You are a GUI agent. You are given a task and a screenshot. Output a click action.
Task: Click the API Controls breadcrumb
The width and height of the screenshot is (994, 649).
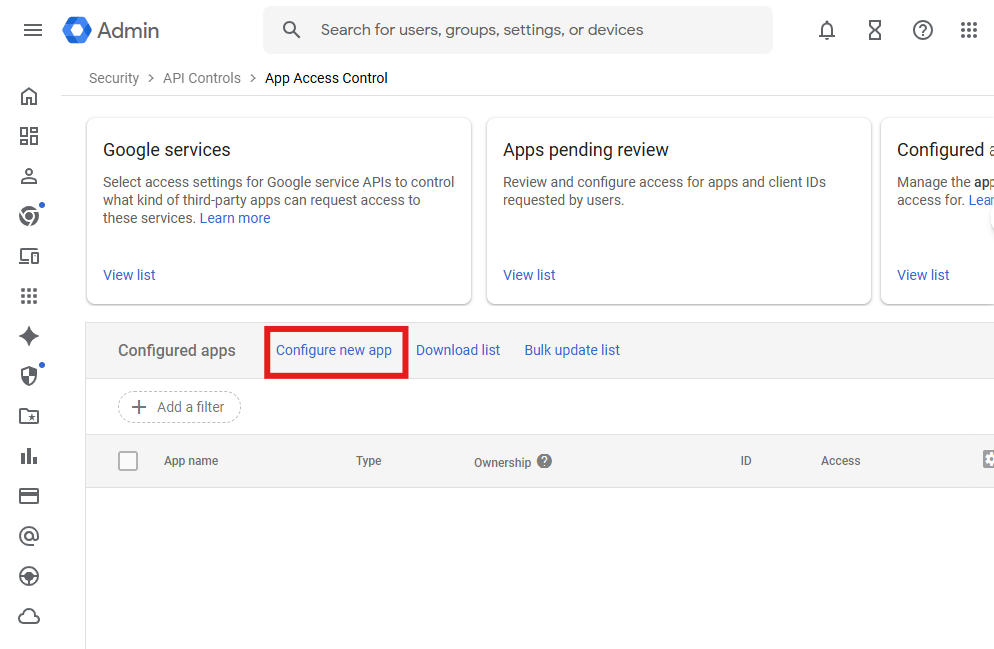click(x=202, y=78)
